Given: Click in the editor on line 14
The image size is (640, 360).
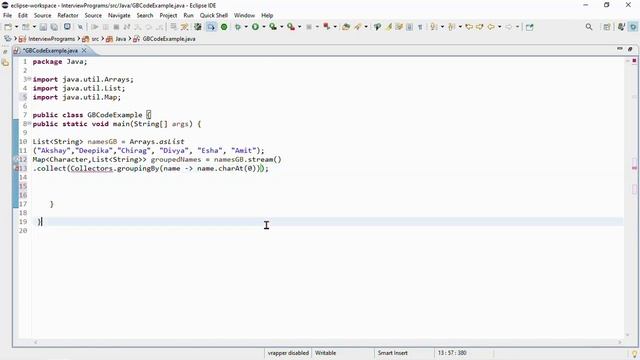Looking at the screenshot, I should (x=327, y=177).
